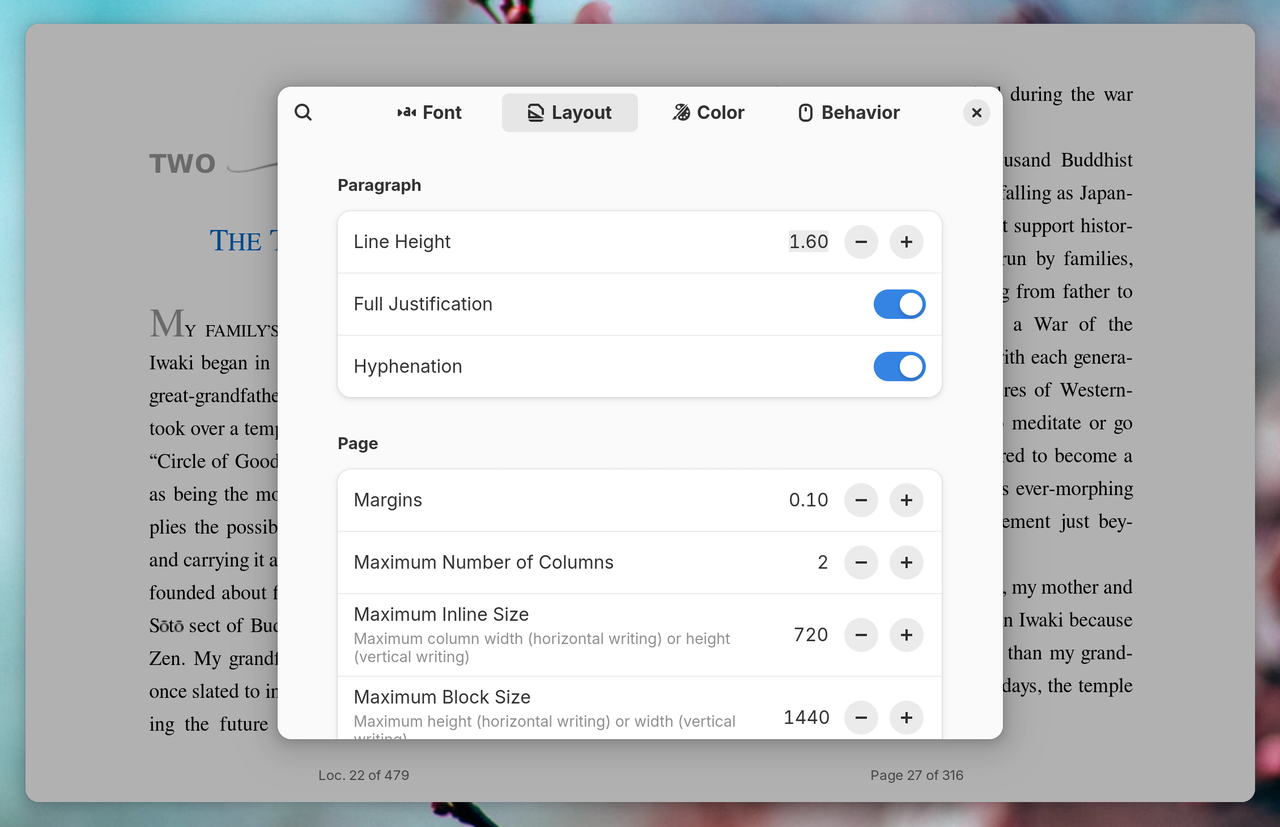Click the Maximum Inline Size value 720
This screenshot has width=1280, height=827.
coord(814,634)
